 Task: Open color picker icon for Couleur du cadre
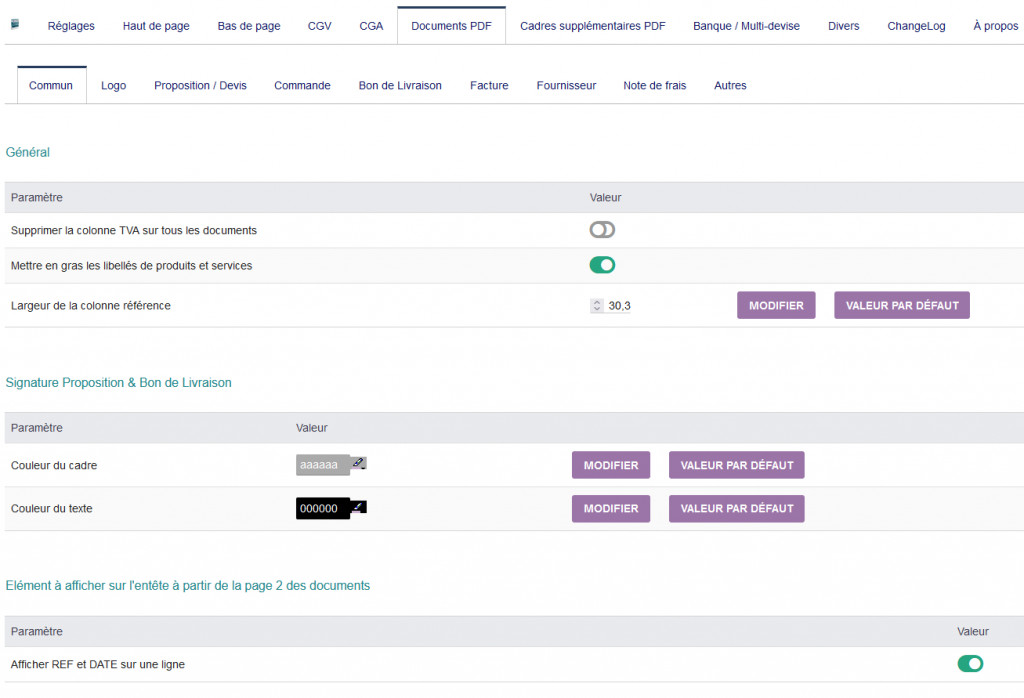click(359, 463)
